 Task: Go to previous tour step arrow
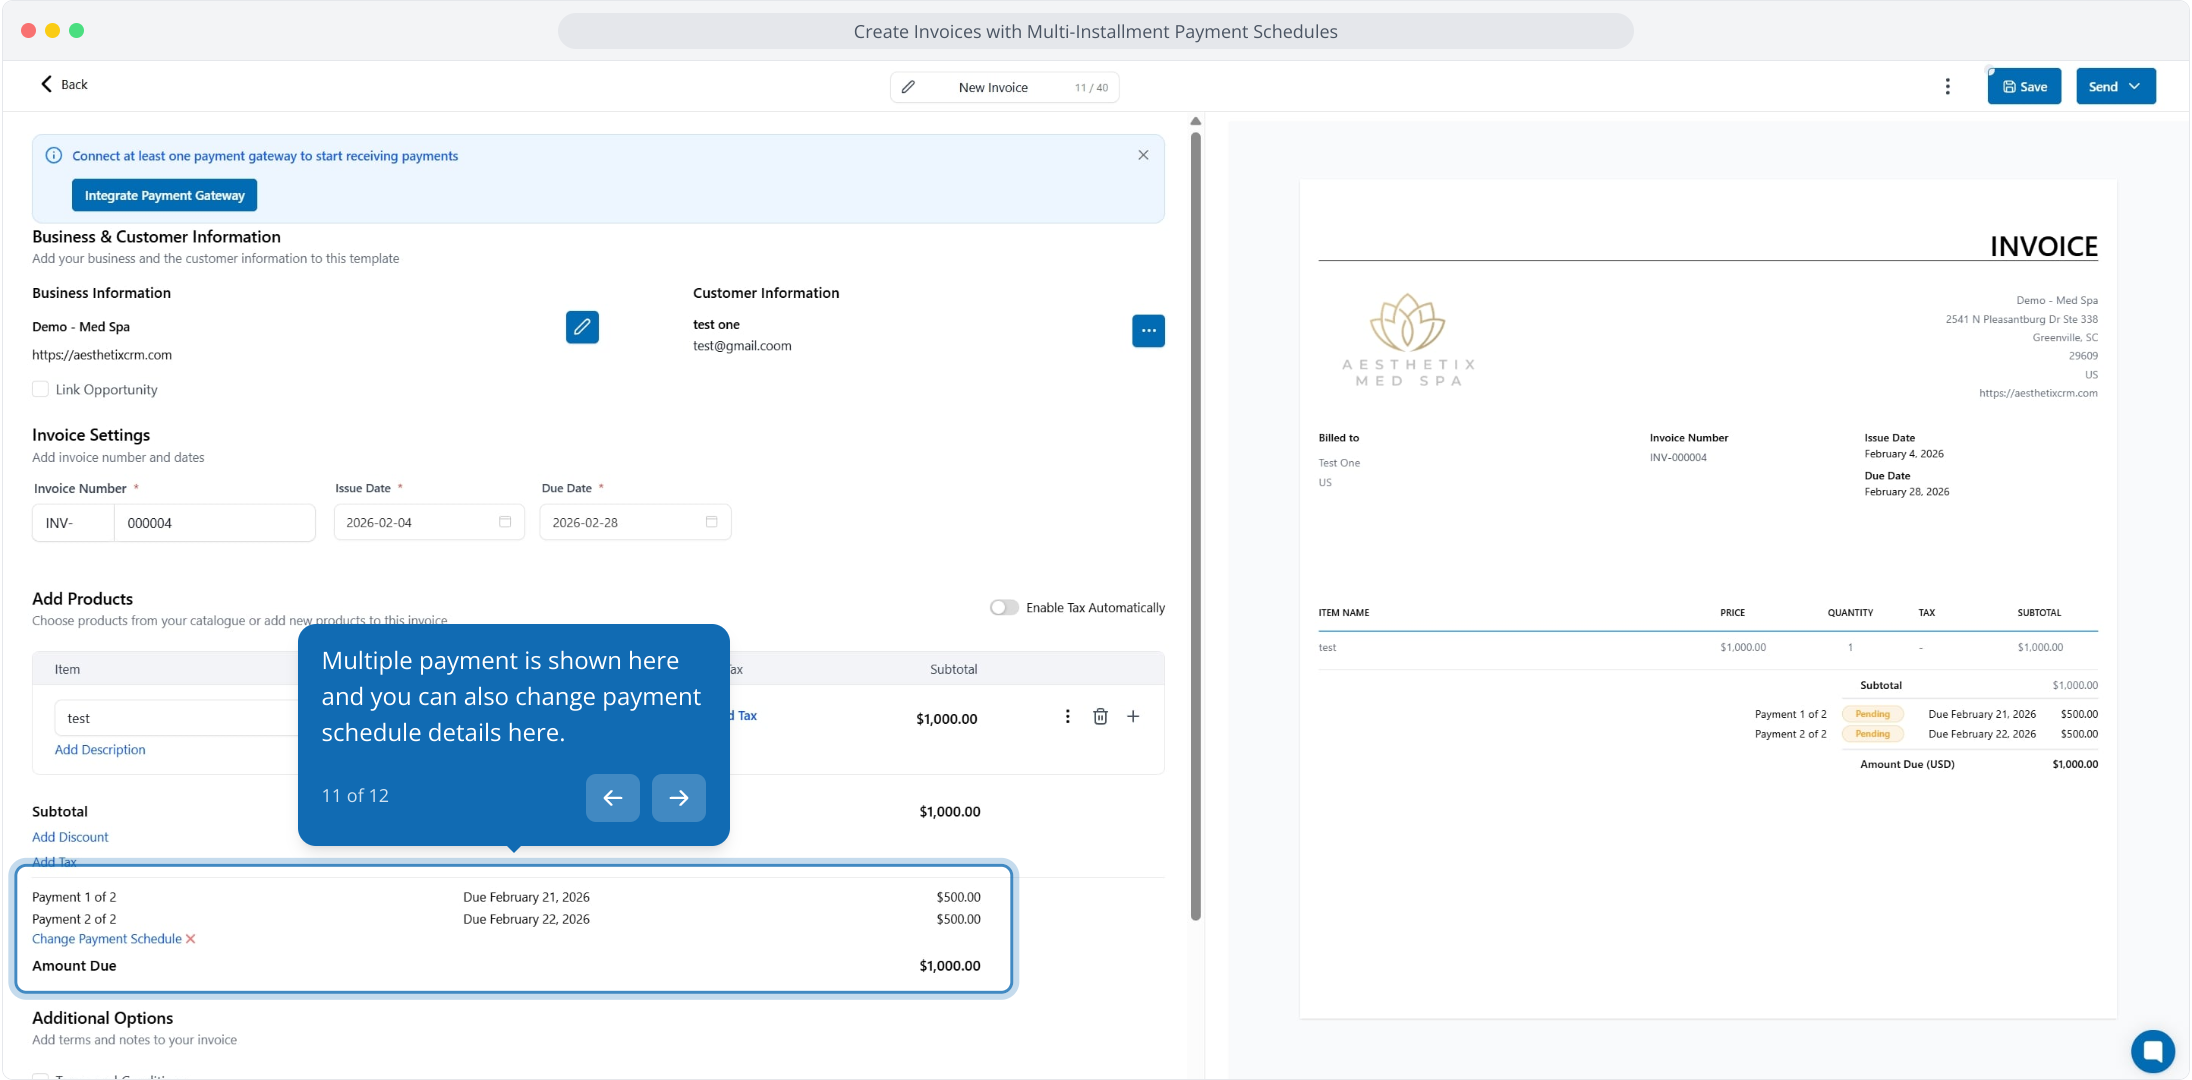(x=612, y=798)
